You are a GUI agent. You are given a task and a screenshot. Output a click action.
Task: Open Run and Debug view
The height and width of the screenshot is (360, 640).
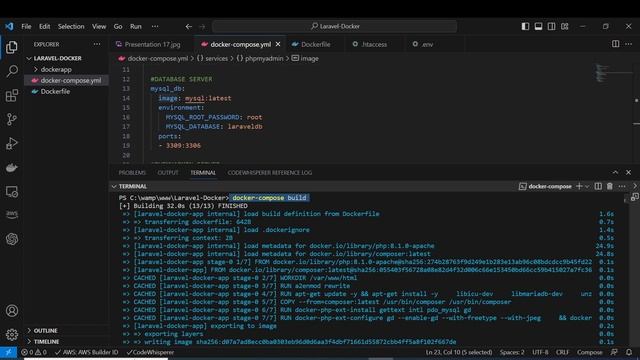(12, 143)
